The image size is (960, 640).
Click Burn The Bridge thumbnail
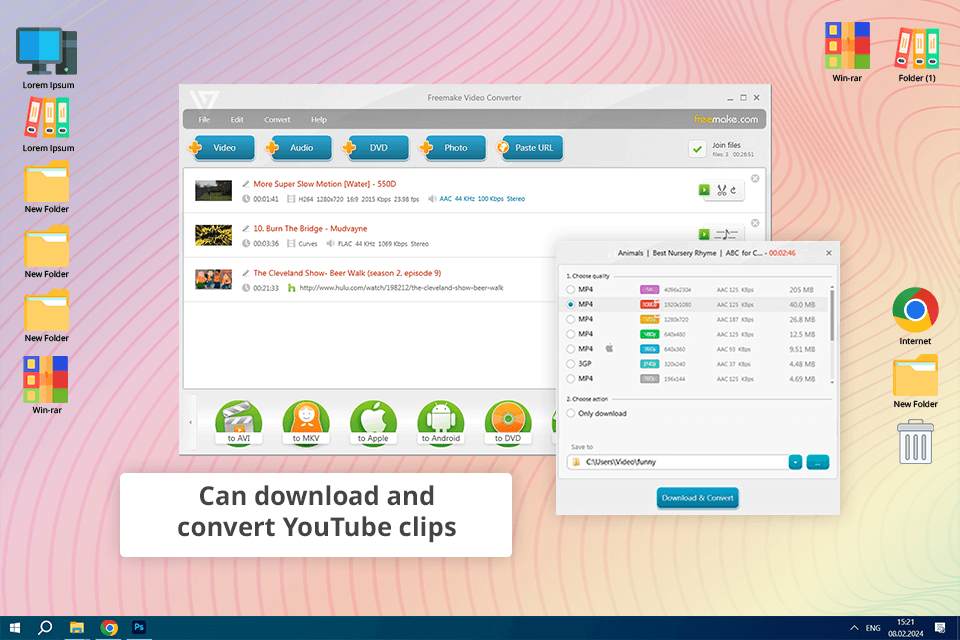tap(213, 235)
